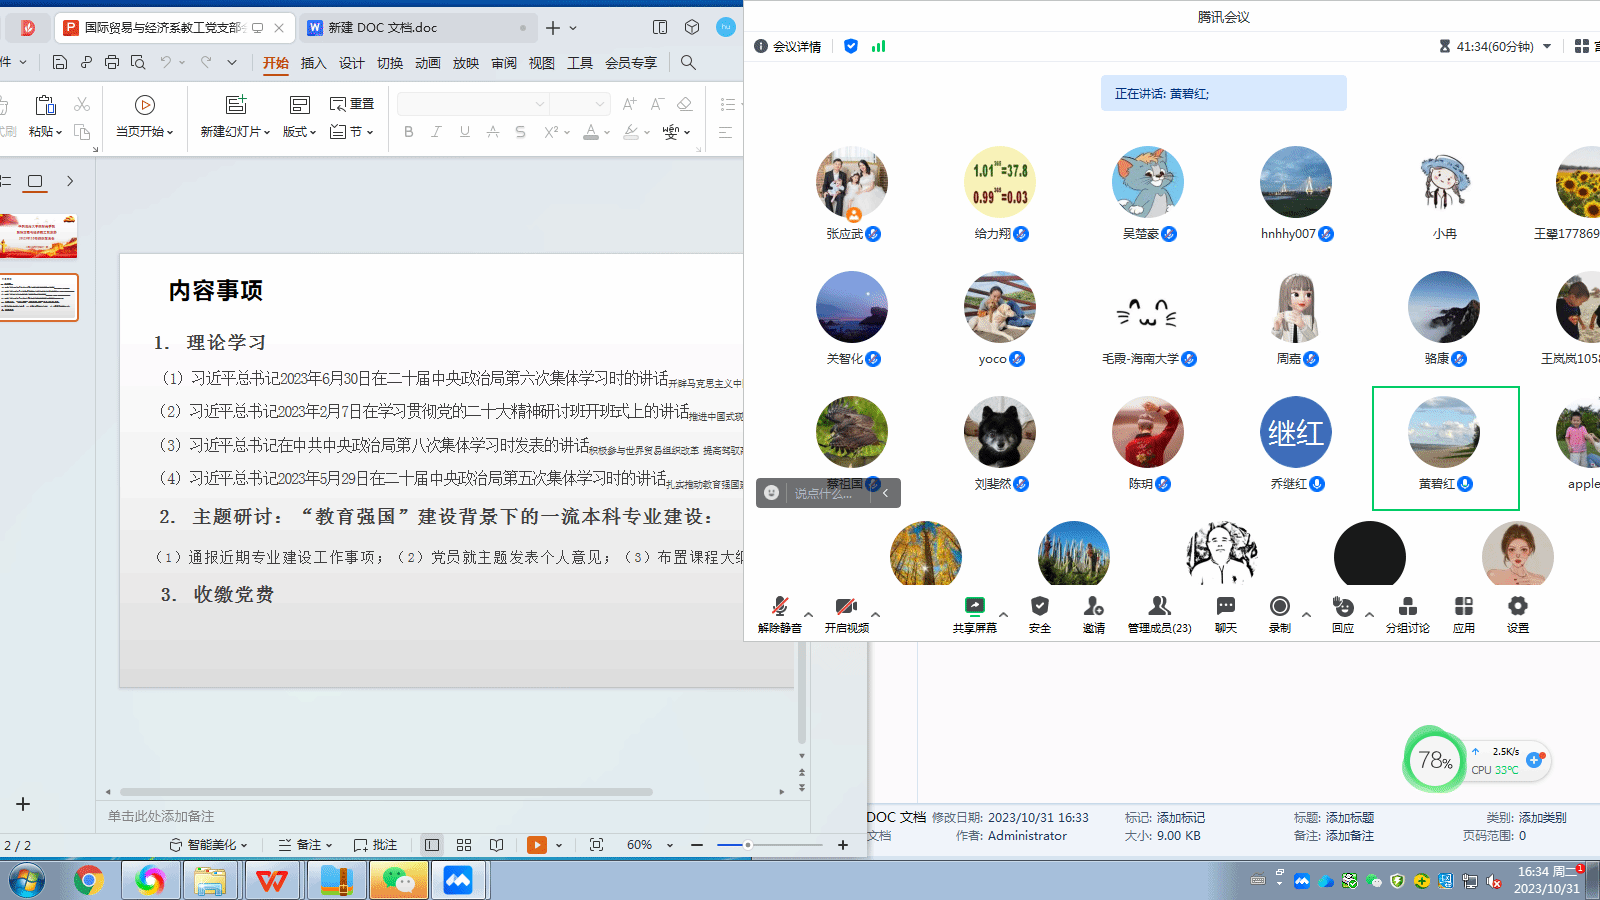
Task: Click the Invite (邀请) icon
Action: pos(1093,607)
